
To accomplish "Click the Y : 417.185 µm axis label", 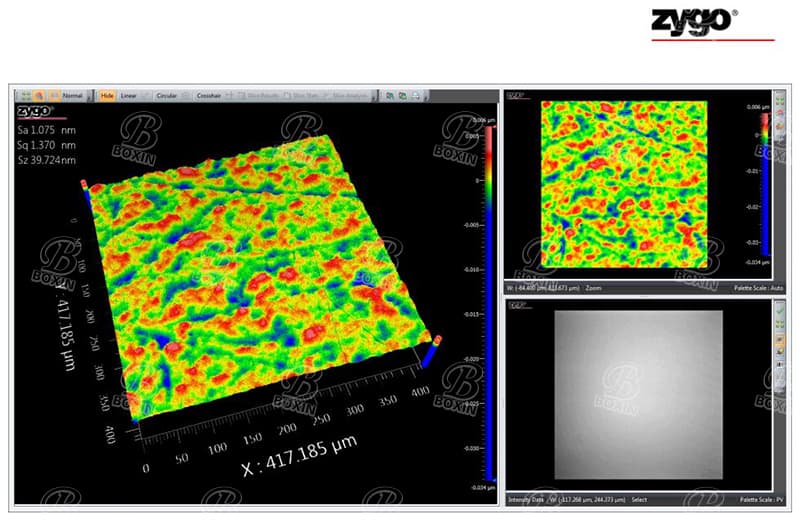I will point(64,326).
